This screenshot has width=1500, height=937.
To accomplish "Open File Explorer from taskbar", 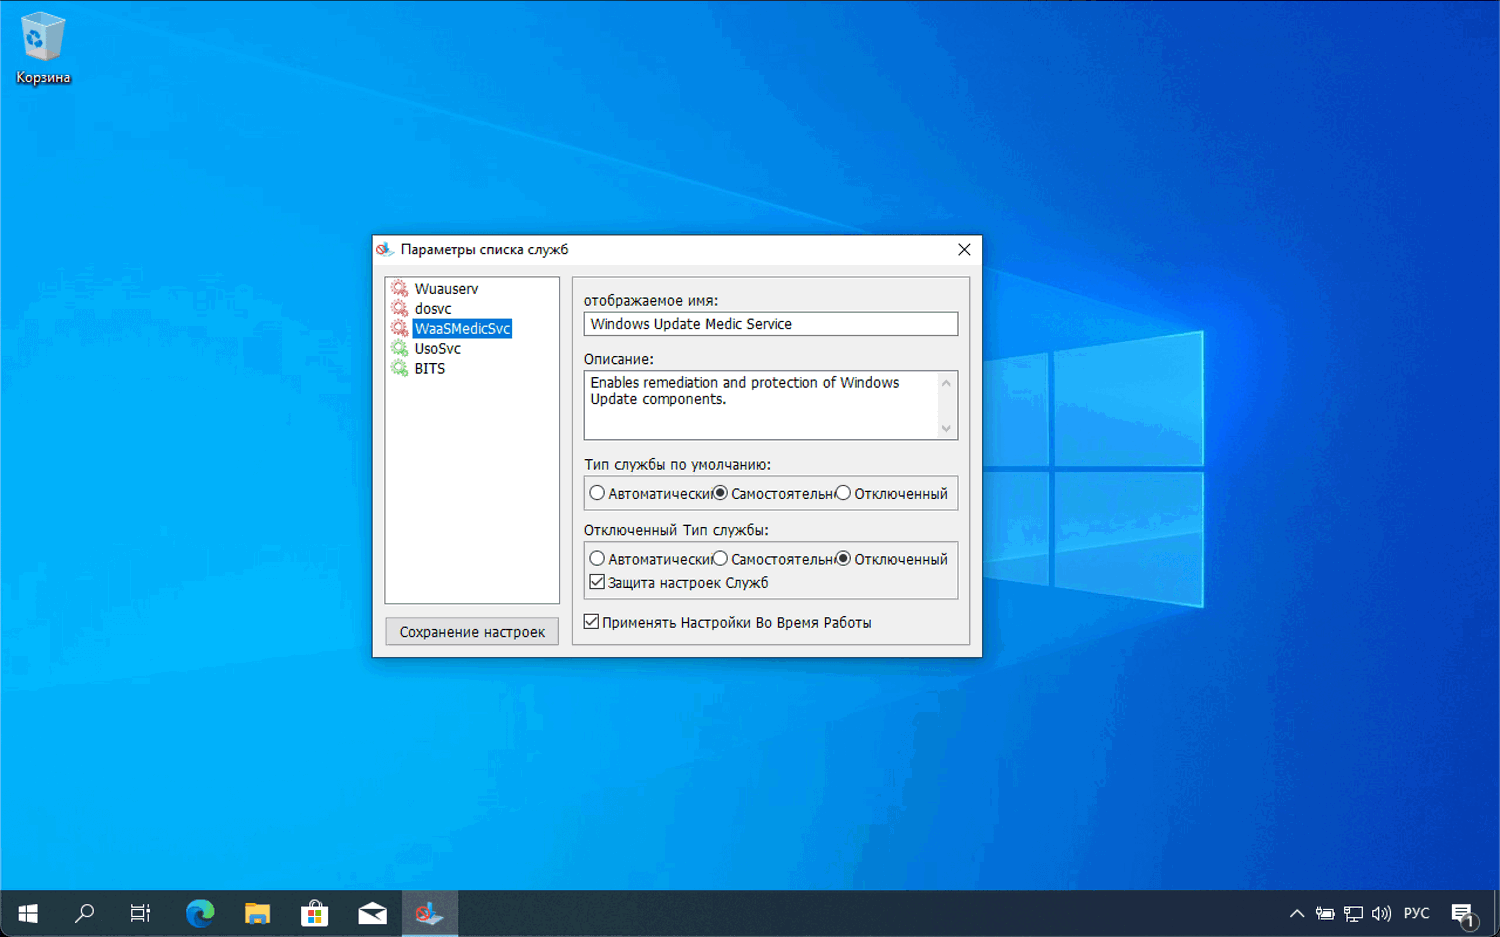I will pyautogui.click(x=257, y=913).
